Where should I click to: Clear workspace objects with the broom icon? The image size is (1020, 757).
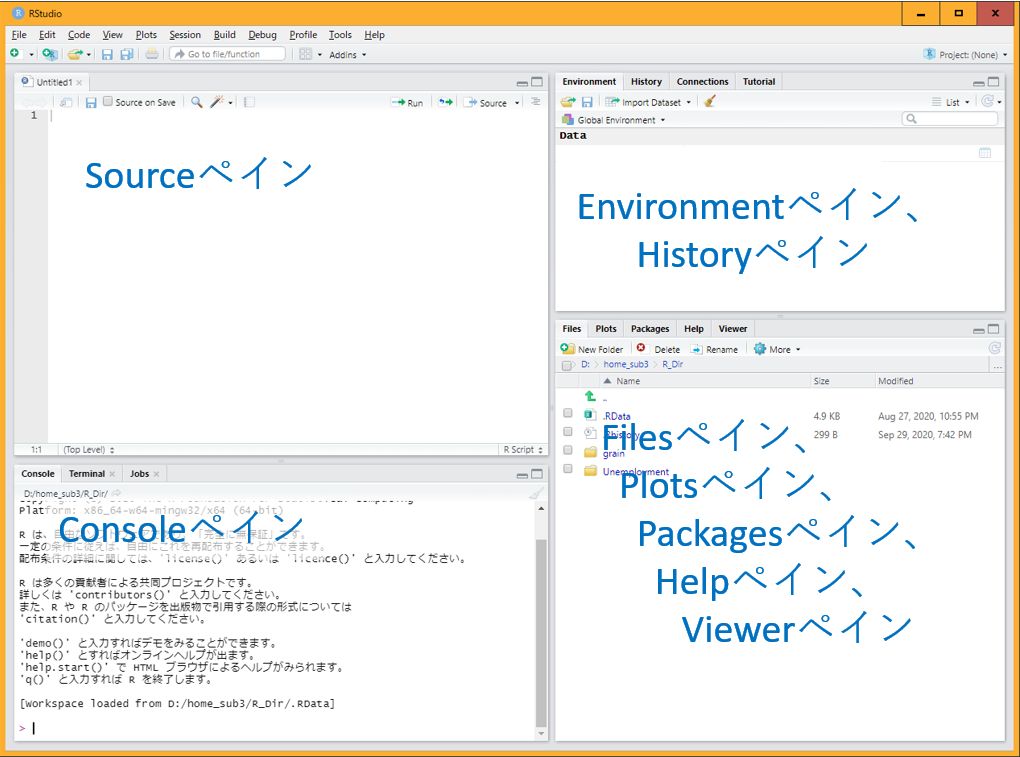pyautogui.click(x=710, y=101)
